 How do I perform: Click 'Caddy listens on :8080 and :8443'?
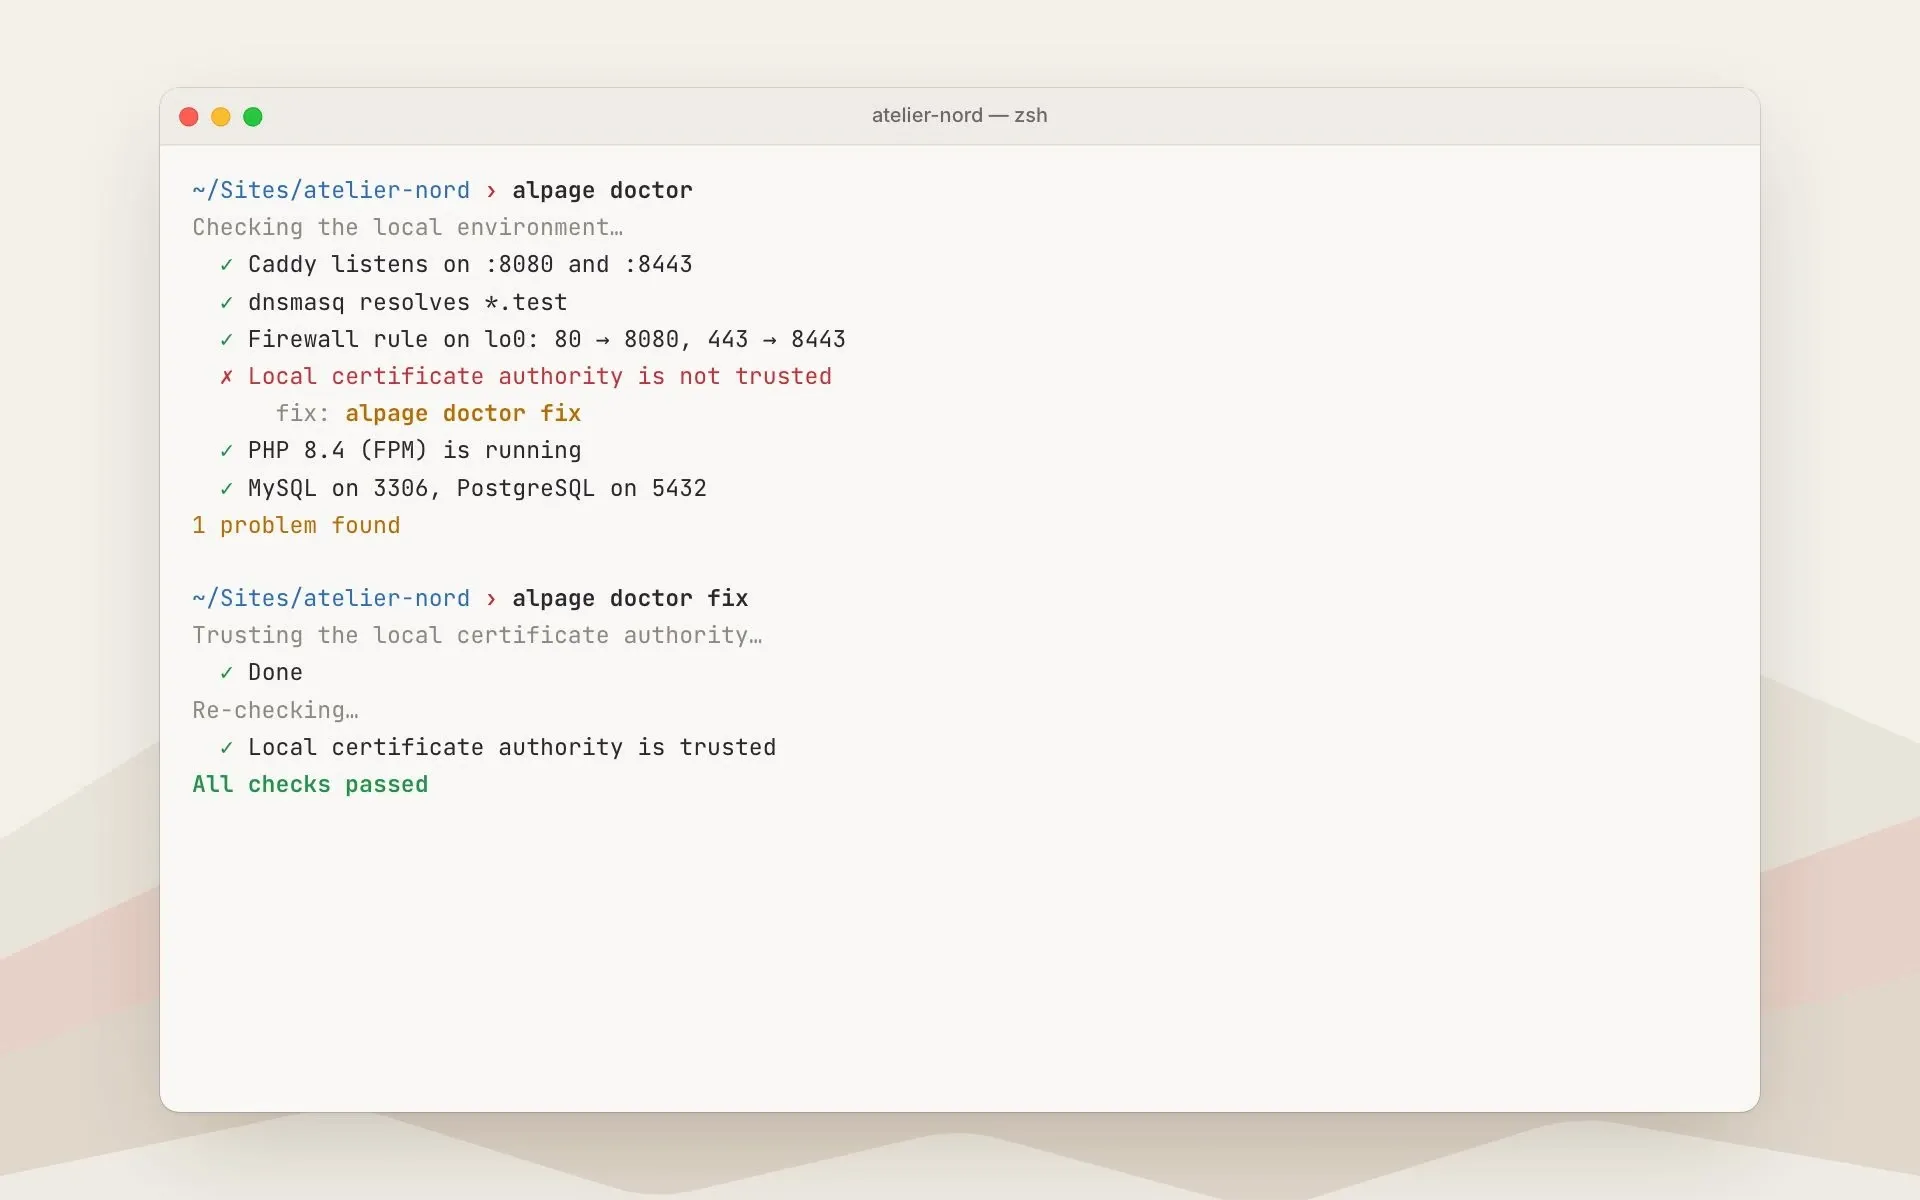(x=470, y=264)
